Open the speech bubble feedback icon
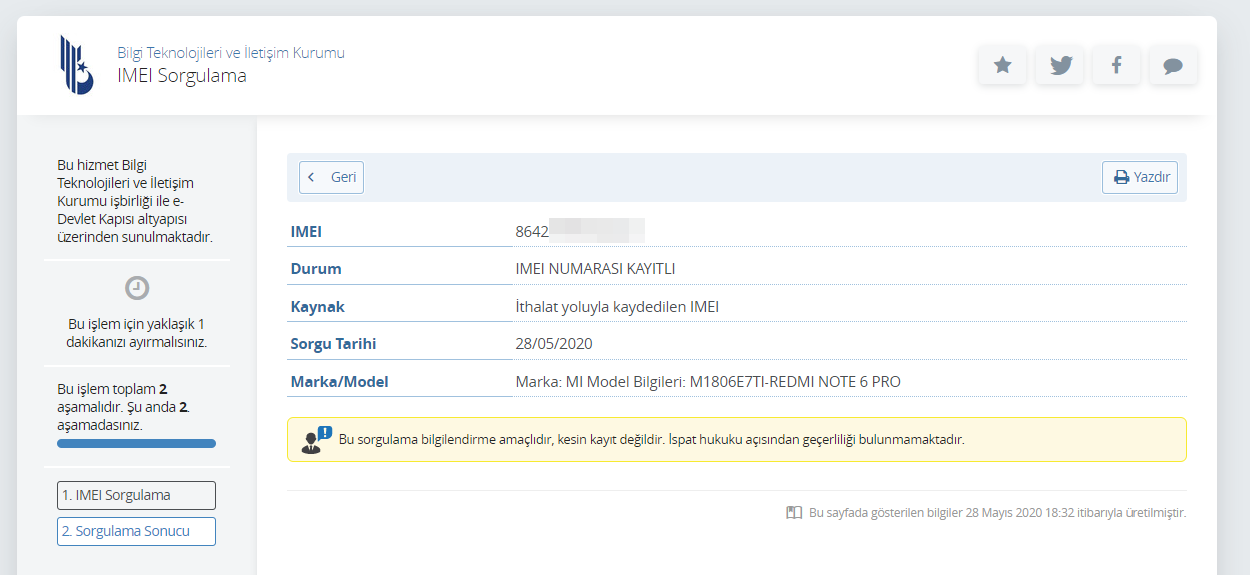This screenshot has height=575, width=1250. coord(1173,66)
